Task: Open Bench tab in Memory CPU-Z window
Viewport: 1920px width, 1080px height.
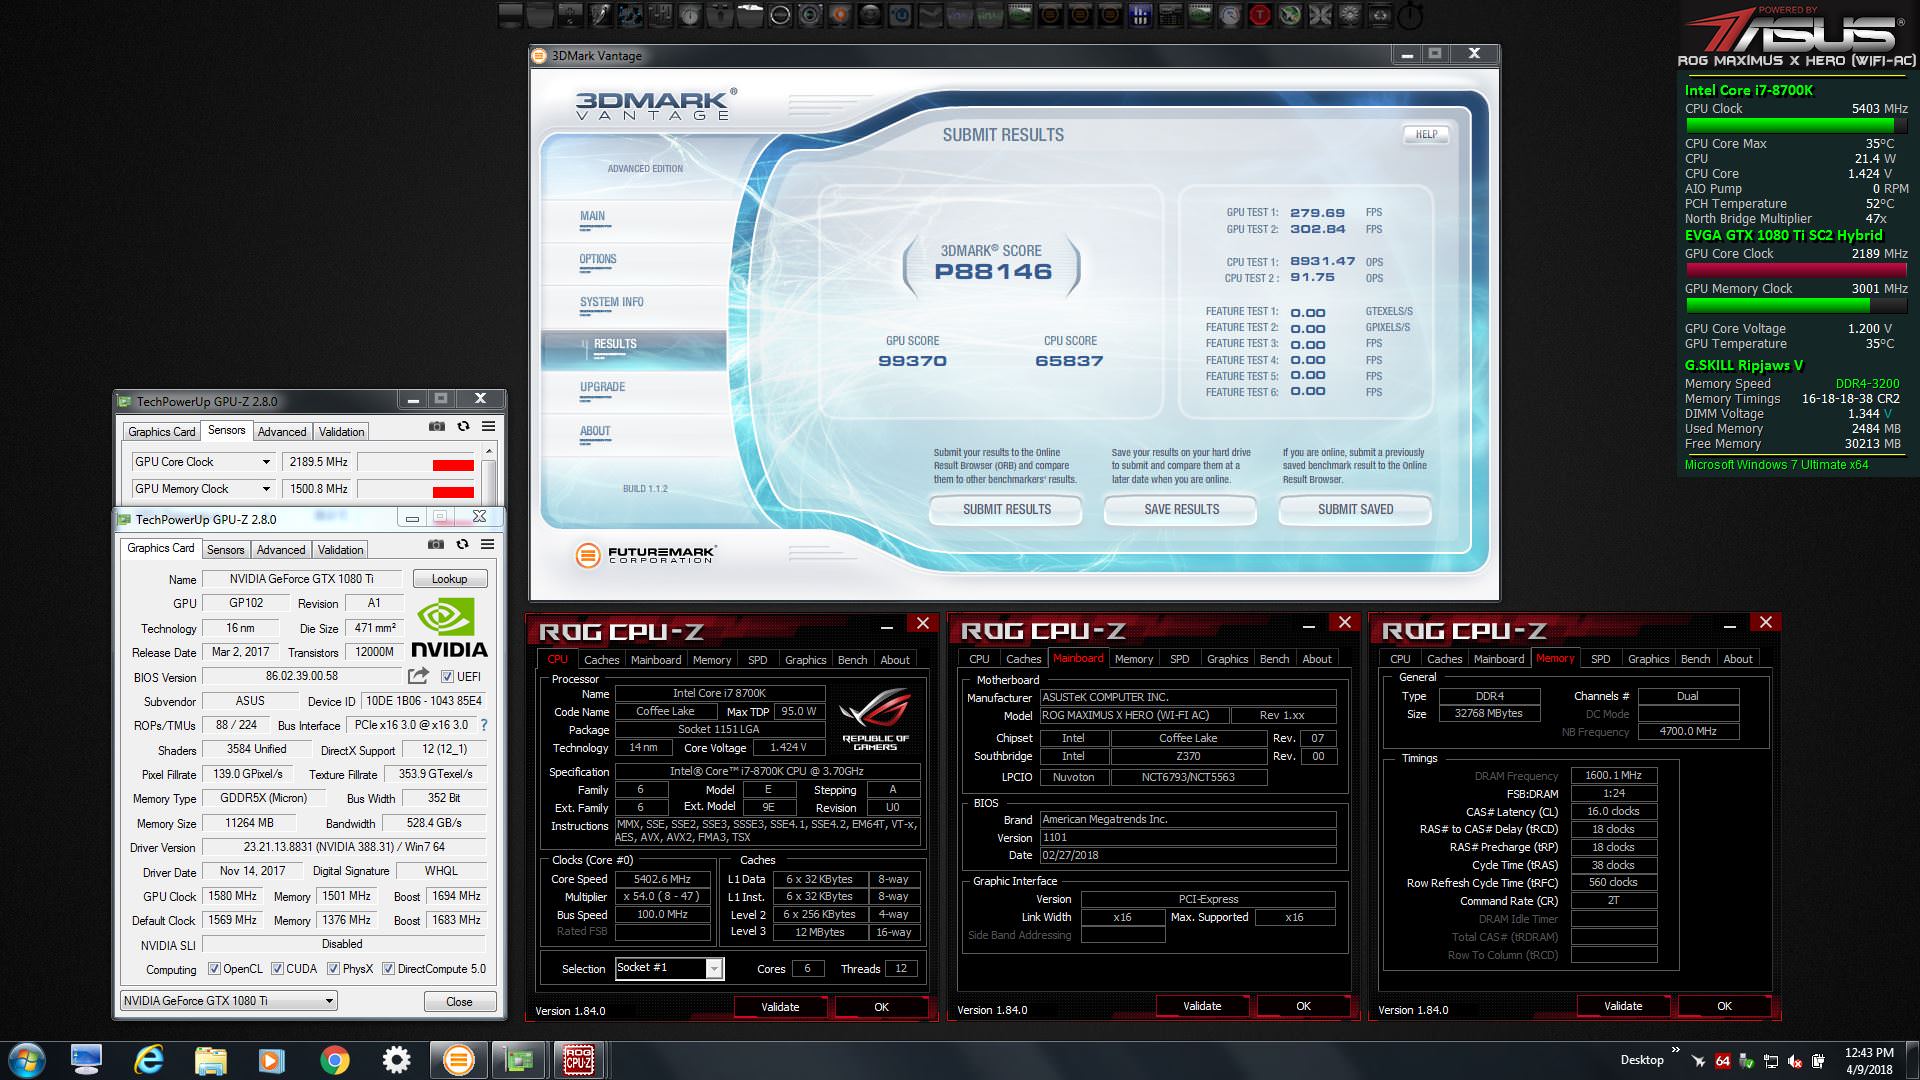Action: coord(1695,659)
